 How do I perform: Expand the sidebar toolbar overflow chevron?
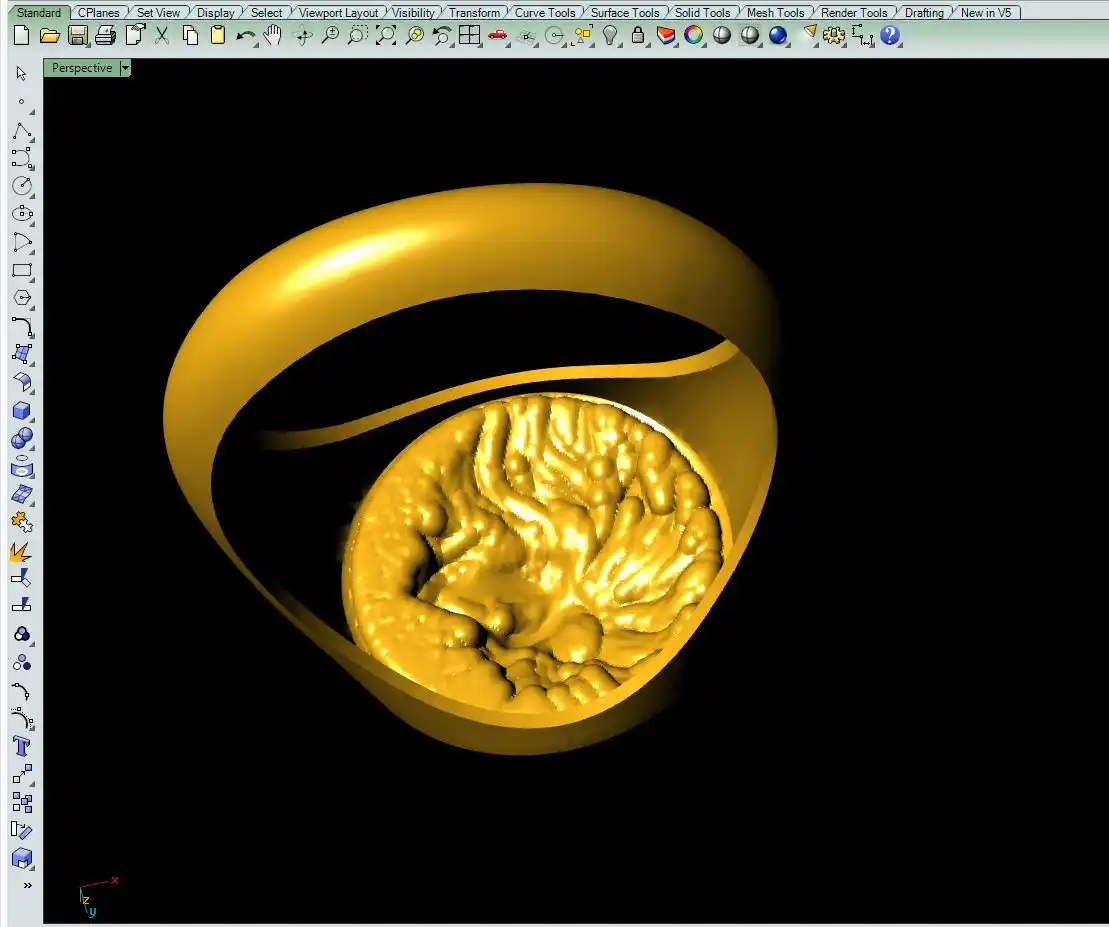[27, 885]
